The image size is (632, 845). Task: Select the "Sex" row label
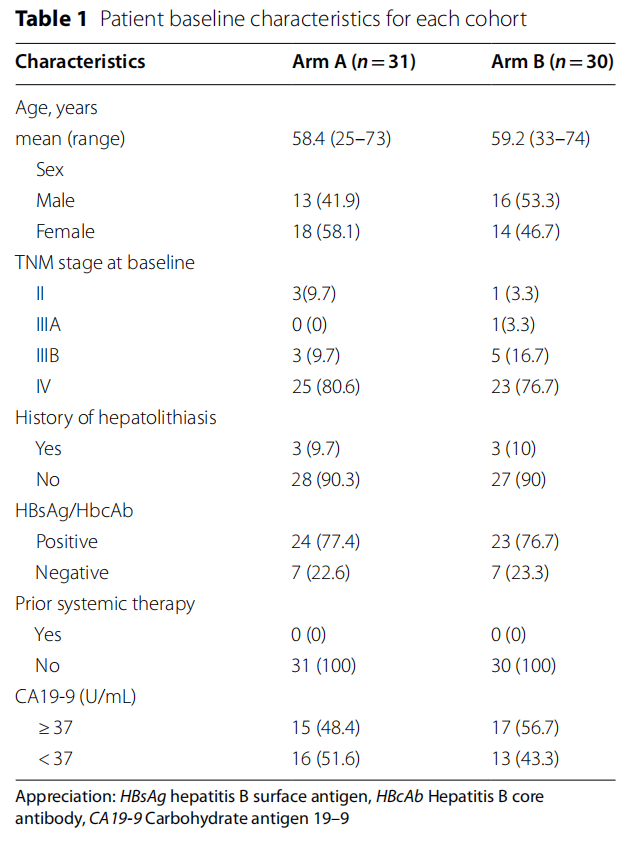click(50, 170)
